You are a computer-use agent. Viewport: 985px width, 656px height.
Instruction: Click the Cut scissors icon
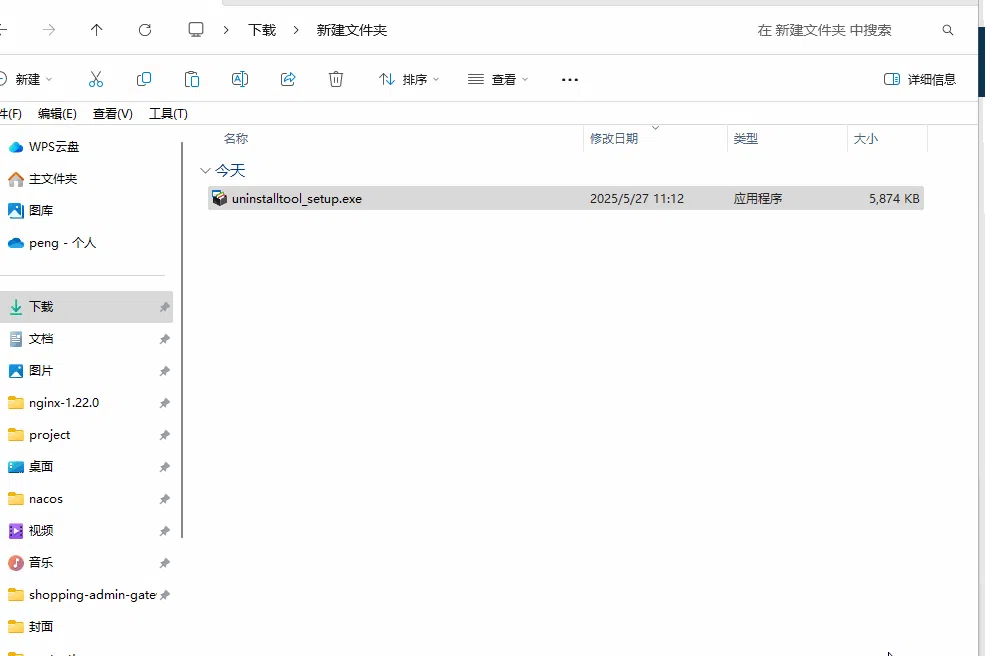point(96,79)
